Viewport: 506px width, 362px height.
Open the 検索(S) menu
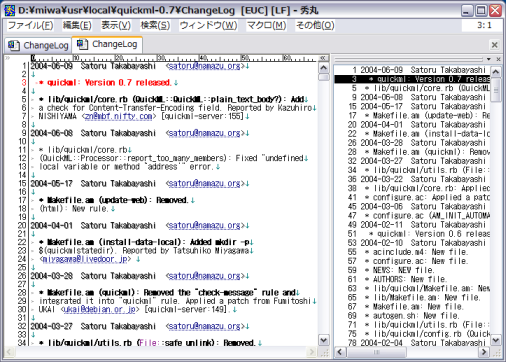coord(155,25)
